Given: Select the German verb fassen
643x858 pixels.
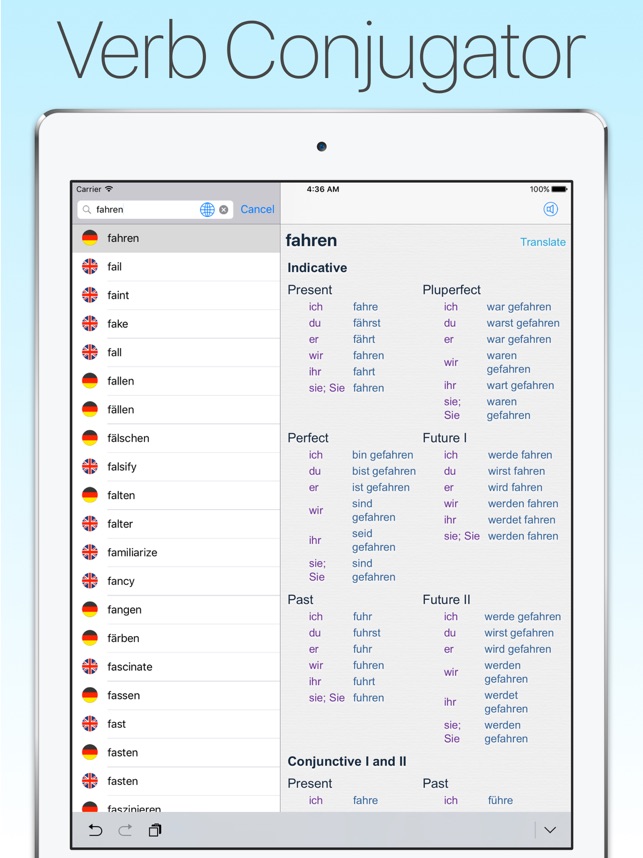Looking at the screenshot, I should pos(176,695).
